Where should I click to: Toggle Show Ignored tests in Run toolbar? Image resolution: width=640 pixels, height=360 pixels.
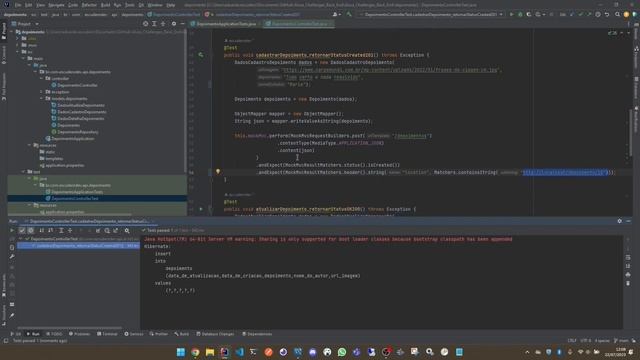click(31, 231)
